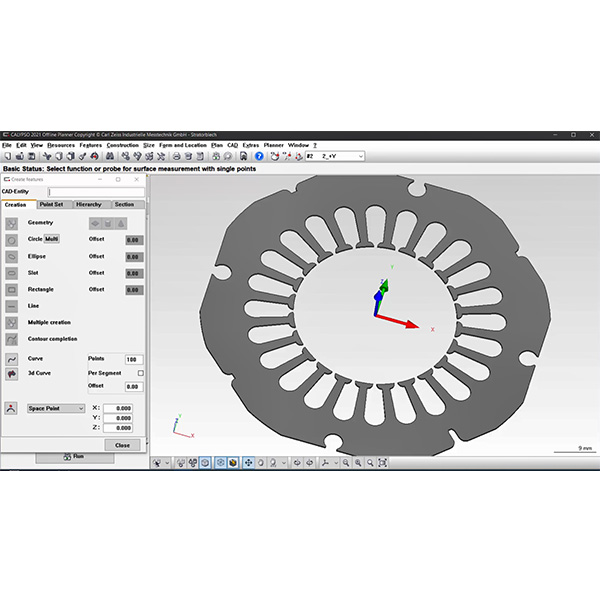
Task: Switch to the Point Set tab
Action: click(51, 204)
